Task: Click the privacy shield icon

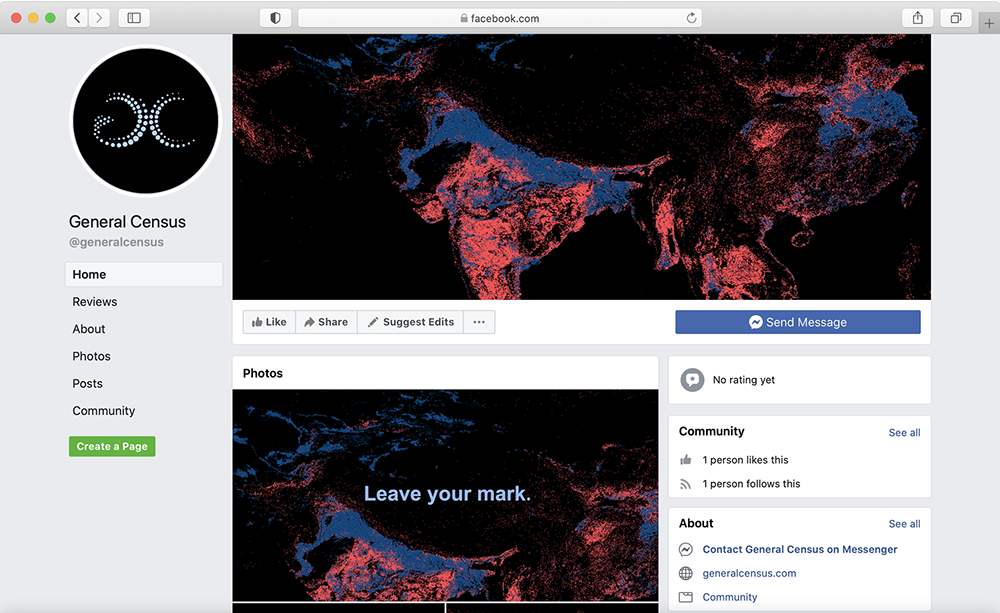Action: click(275, 18)
